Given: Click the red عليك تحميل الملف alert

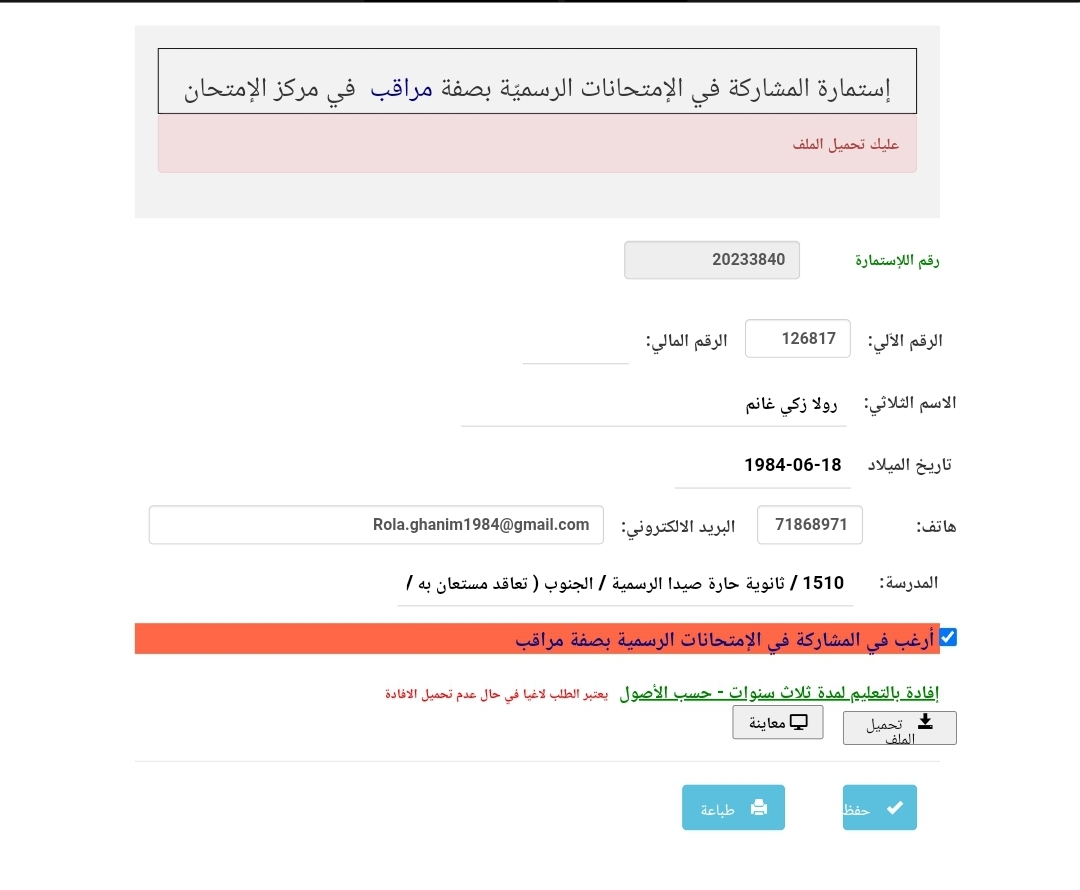Looking at the screenshot, I should [537, 145].
